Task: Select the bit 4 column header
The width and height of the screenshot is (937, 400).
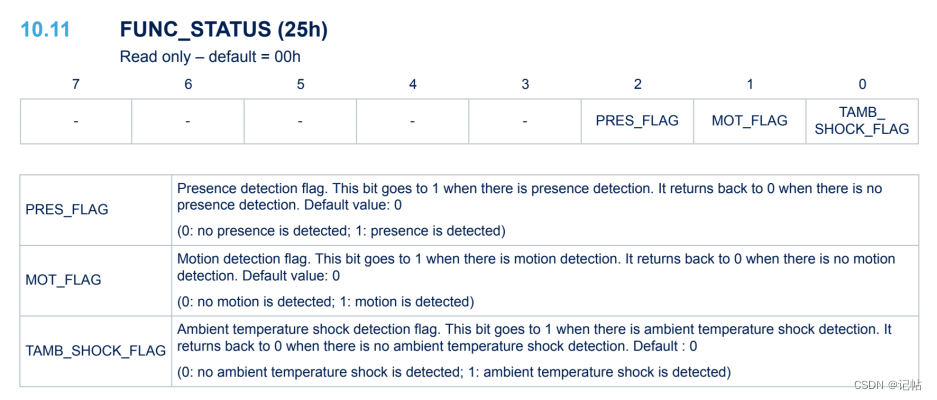Action: coord(412,85)
